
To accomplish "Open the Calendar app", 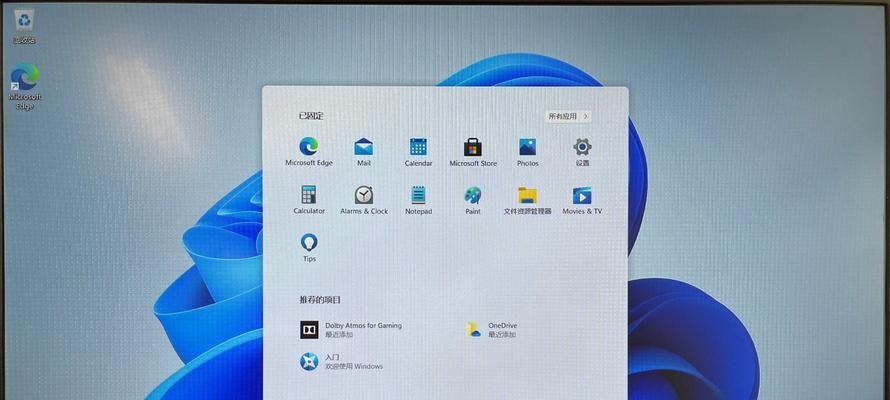I will (x=418, y=151).
